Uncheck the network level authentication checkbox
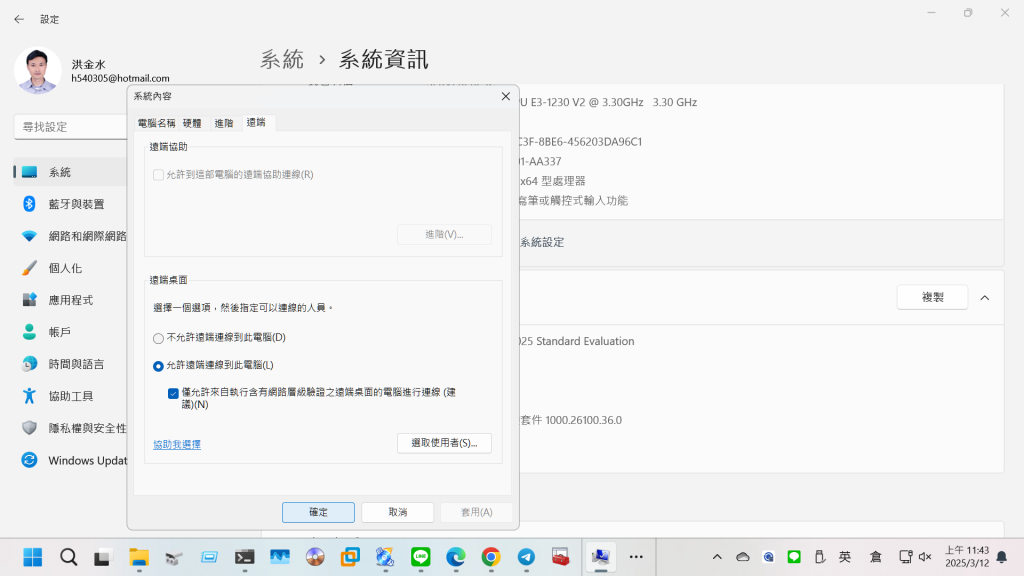The height and width of the screenshot is (576, 1024). pos(174,393)
